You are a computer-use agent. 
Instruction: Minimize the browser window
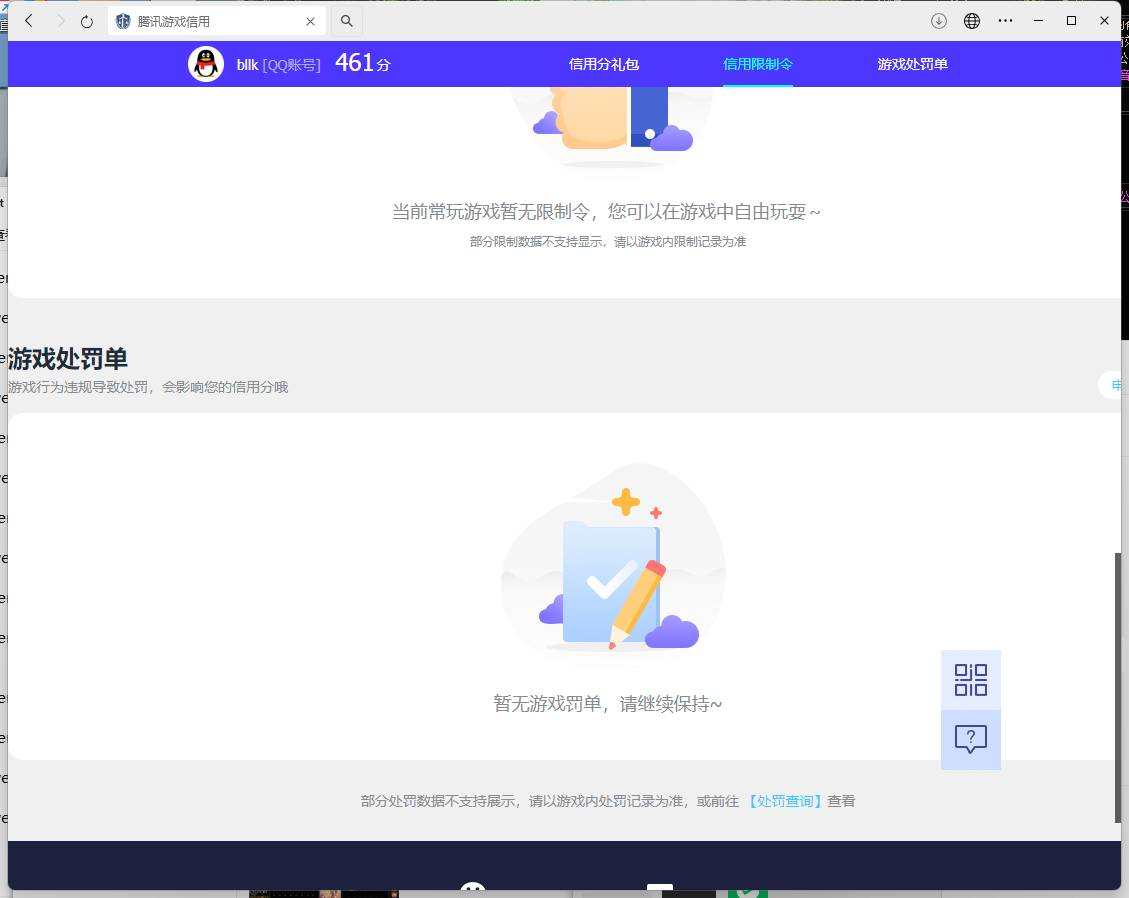tap(1038, 21)
